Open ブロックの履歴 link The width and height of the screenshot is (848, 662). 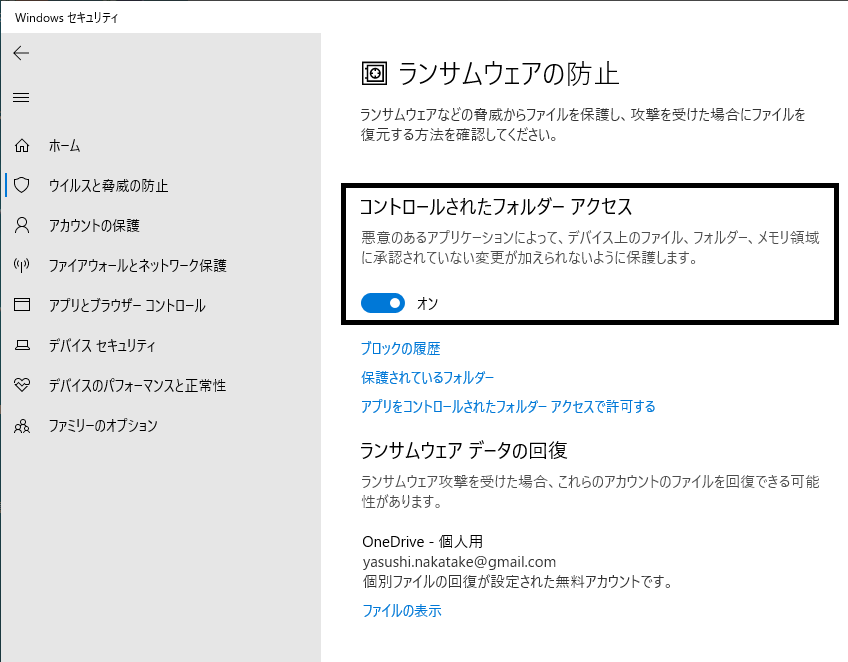point(401,348)
